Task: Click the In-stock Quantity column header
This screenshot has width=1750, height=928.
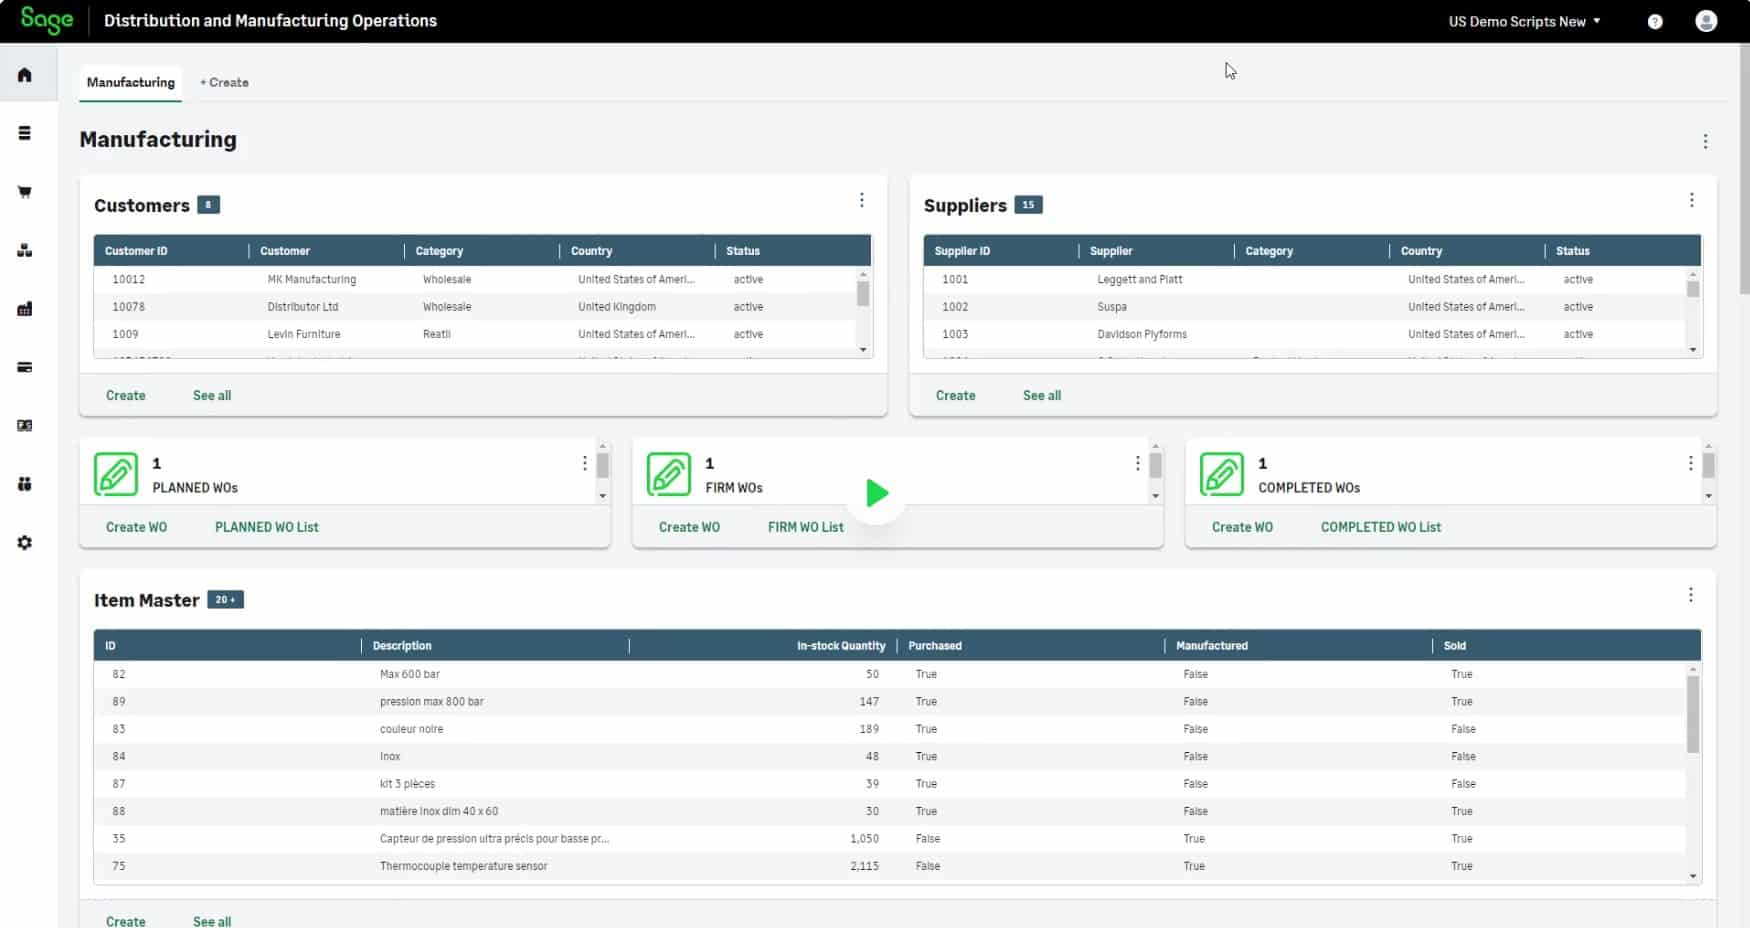Action: 762,646
